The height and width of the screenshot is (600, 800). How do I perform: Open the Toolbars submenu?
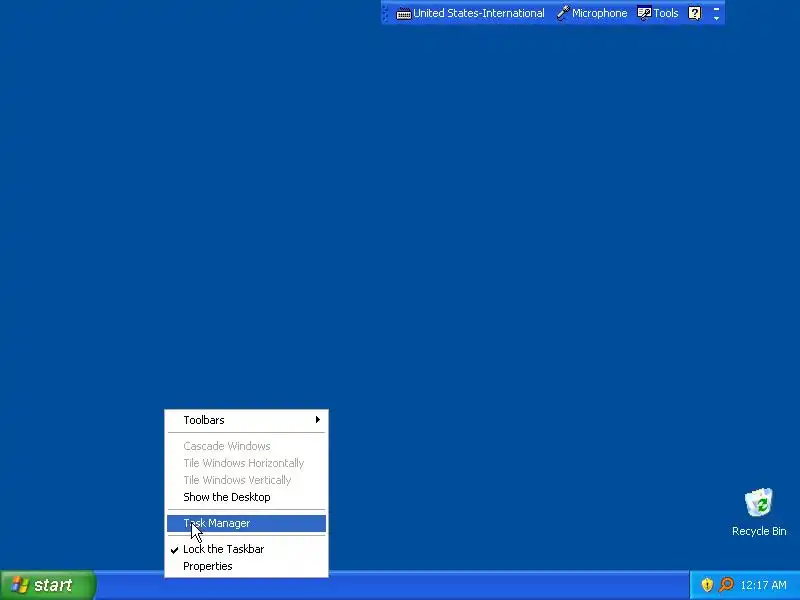tap(246, 420)
